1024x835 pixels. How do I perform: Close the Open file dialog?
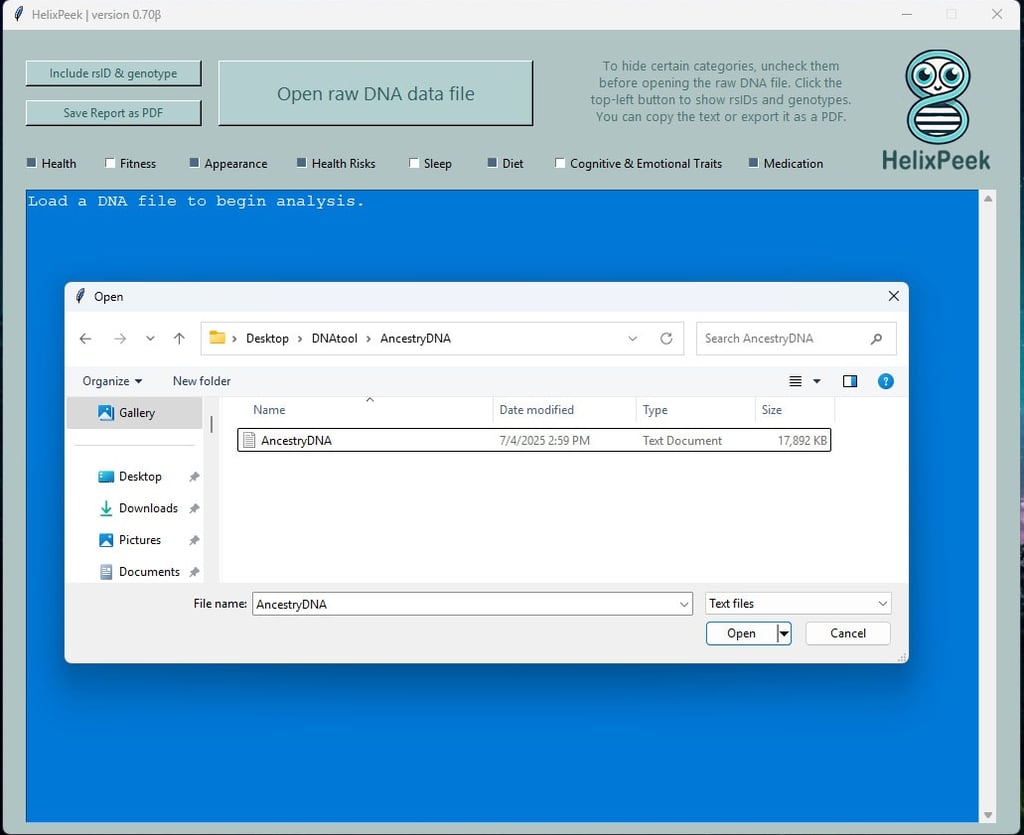pos(893,296)
